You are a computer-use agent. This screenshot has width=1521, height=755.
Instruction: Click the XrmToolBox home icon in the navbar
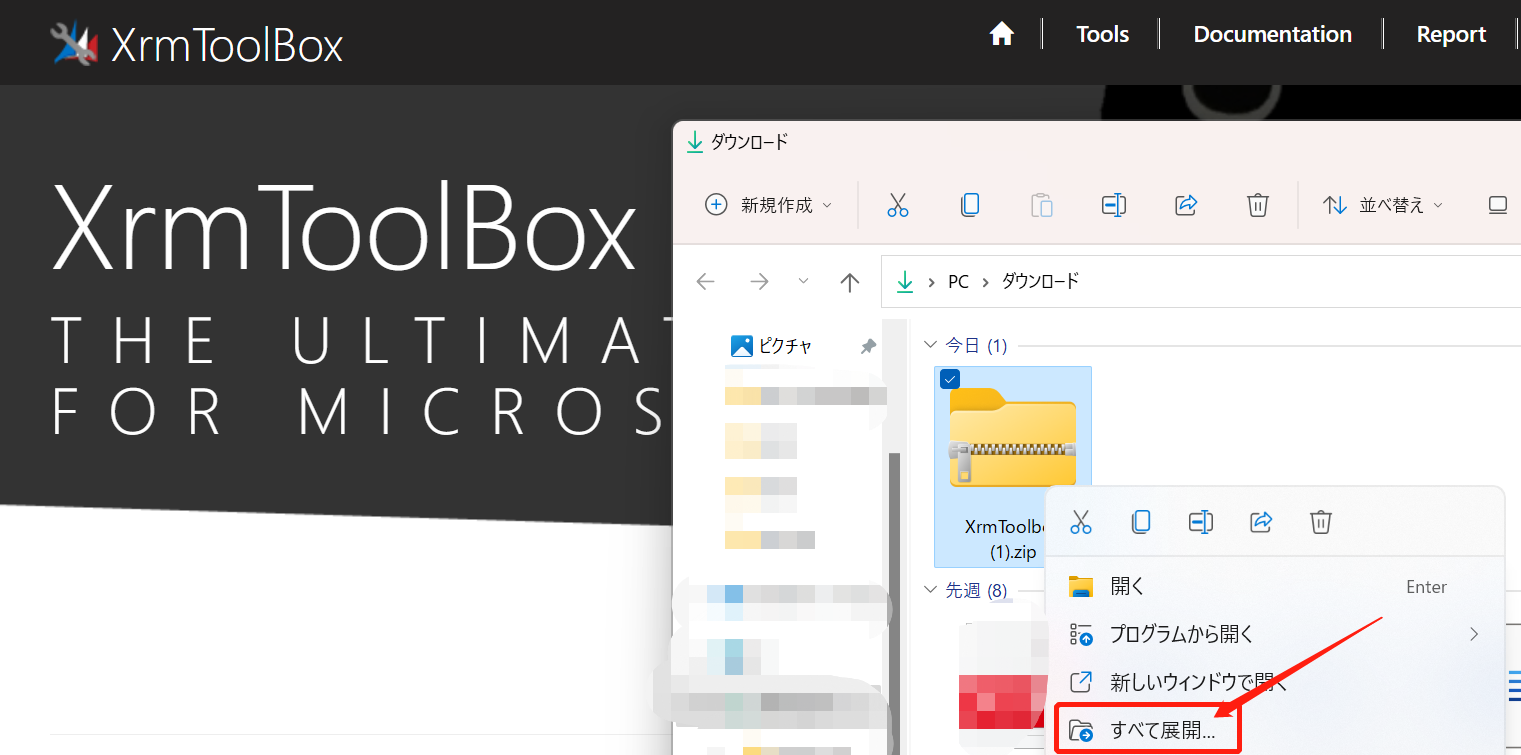(1001, 33)
